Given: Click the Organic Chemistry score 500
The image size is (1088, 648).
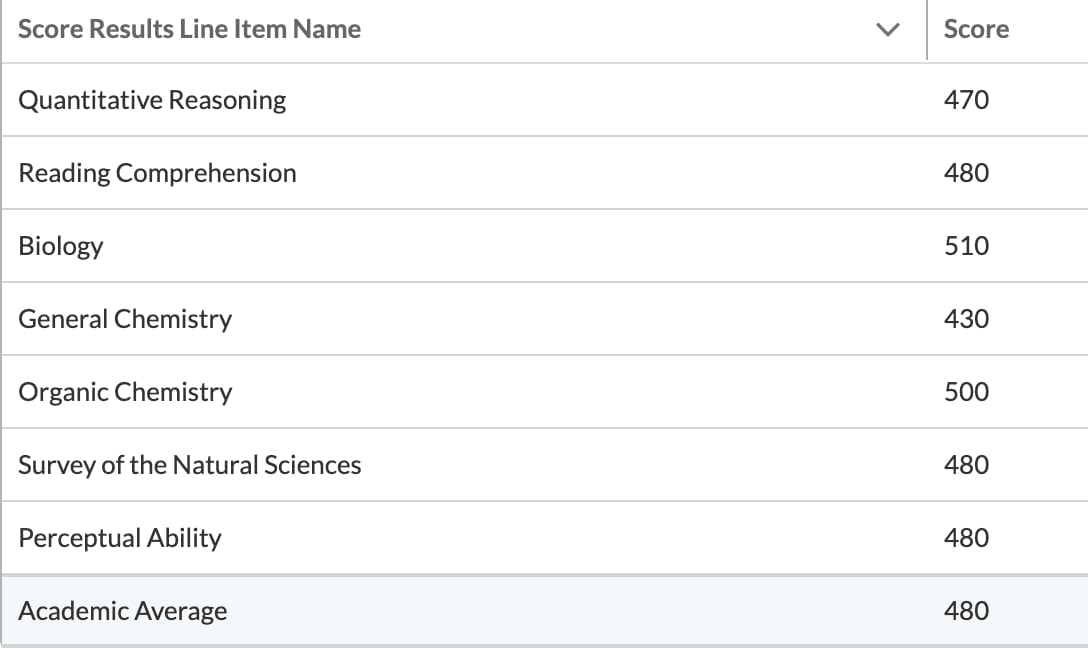Looking at the screenshot, I should (x=966, y=392).
